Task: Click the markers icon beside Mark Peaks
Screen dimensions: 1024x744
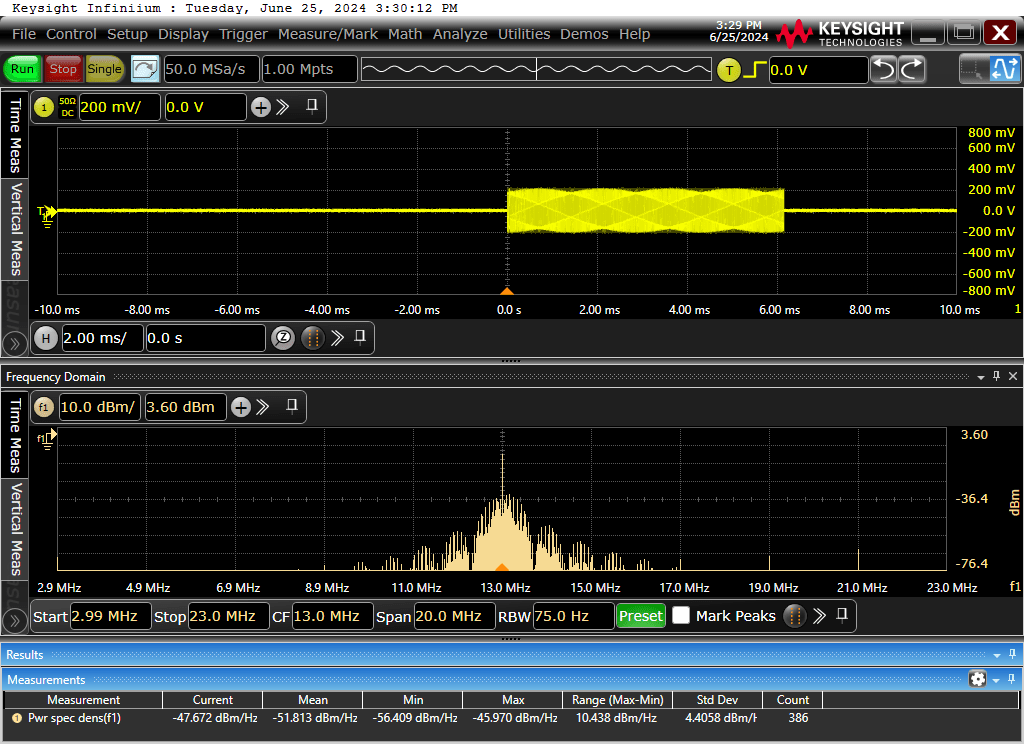Action: [x=795, y=616]
